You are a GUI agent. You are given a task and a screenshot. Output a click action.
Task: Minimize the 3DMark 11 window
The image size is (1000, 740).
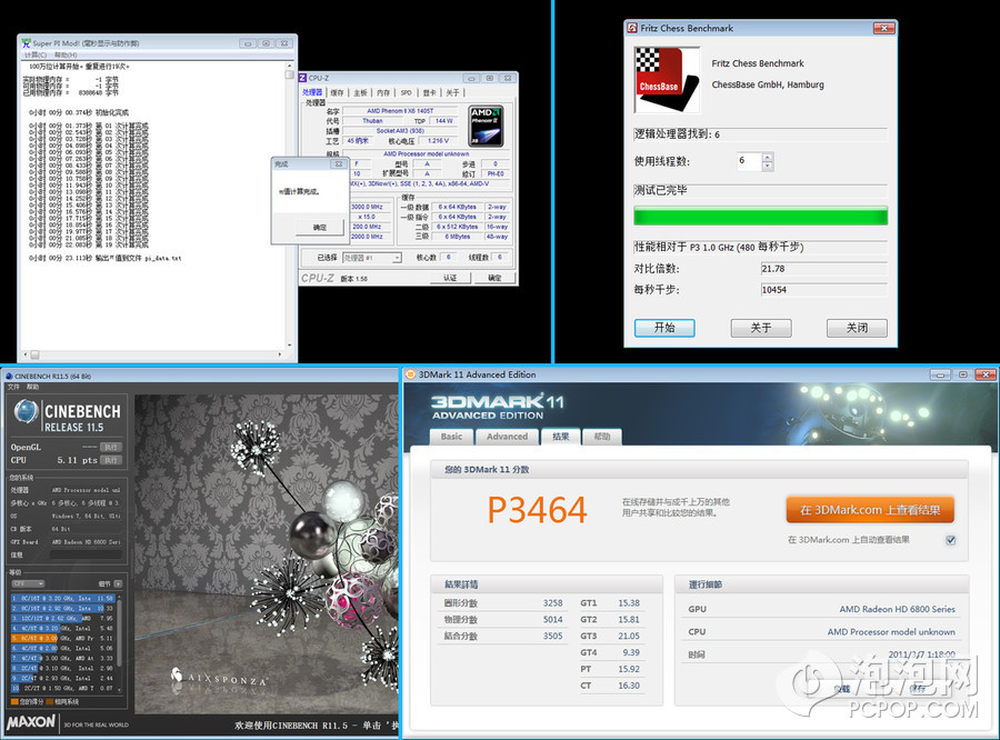[x=940, y=374]
